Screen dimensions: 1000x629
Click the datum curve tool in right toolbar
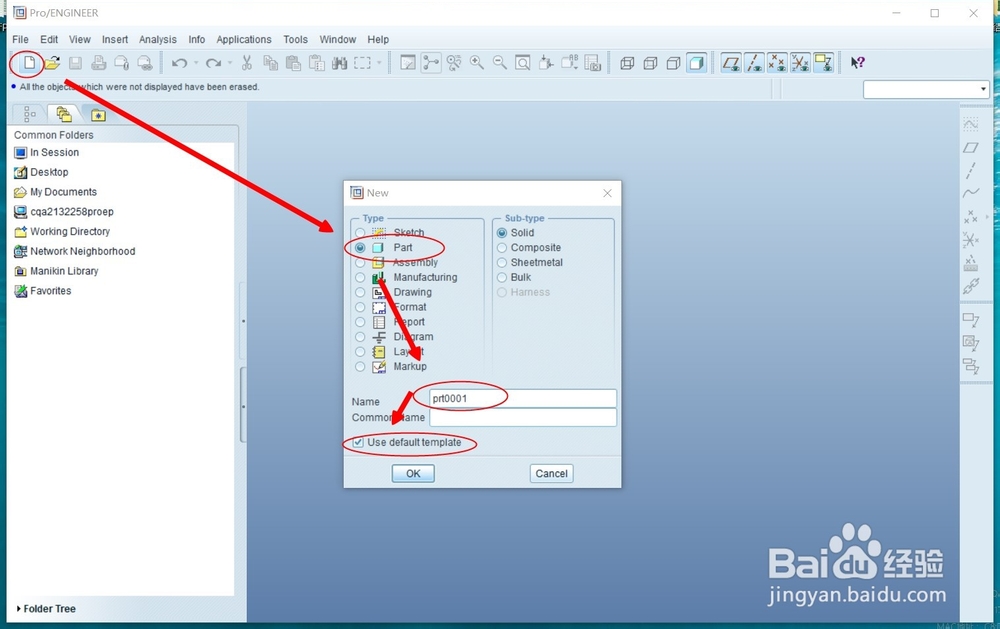(970, 193)
